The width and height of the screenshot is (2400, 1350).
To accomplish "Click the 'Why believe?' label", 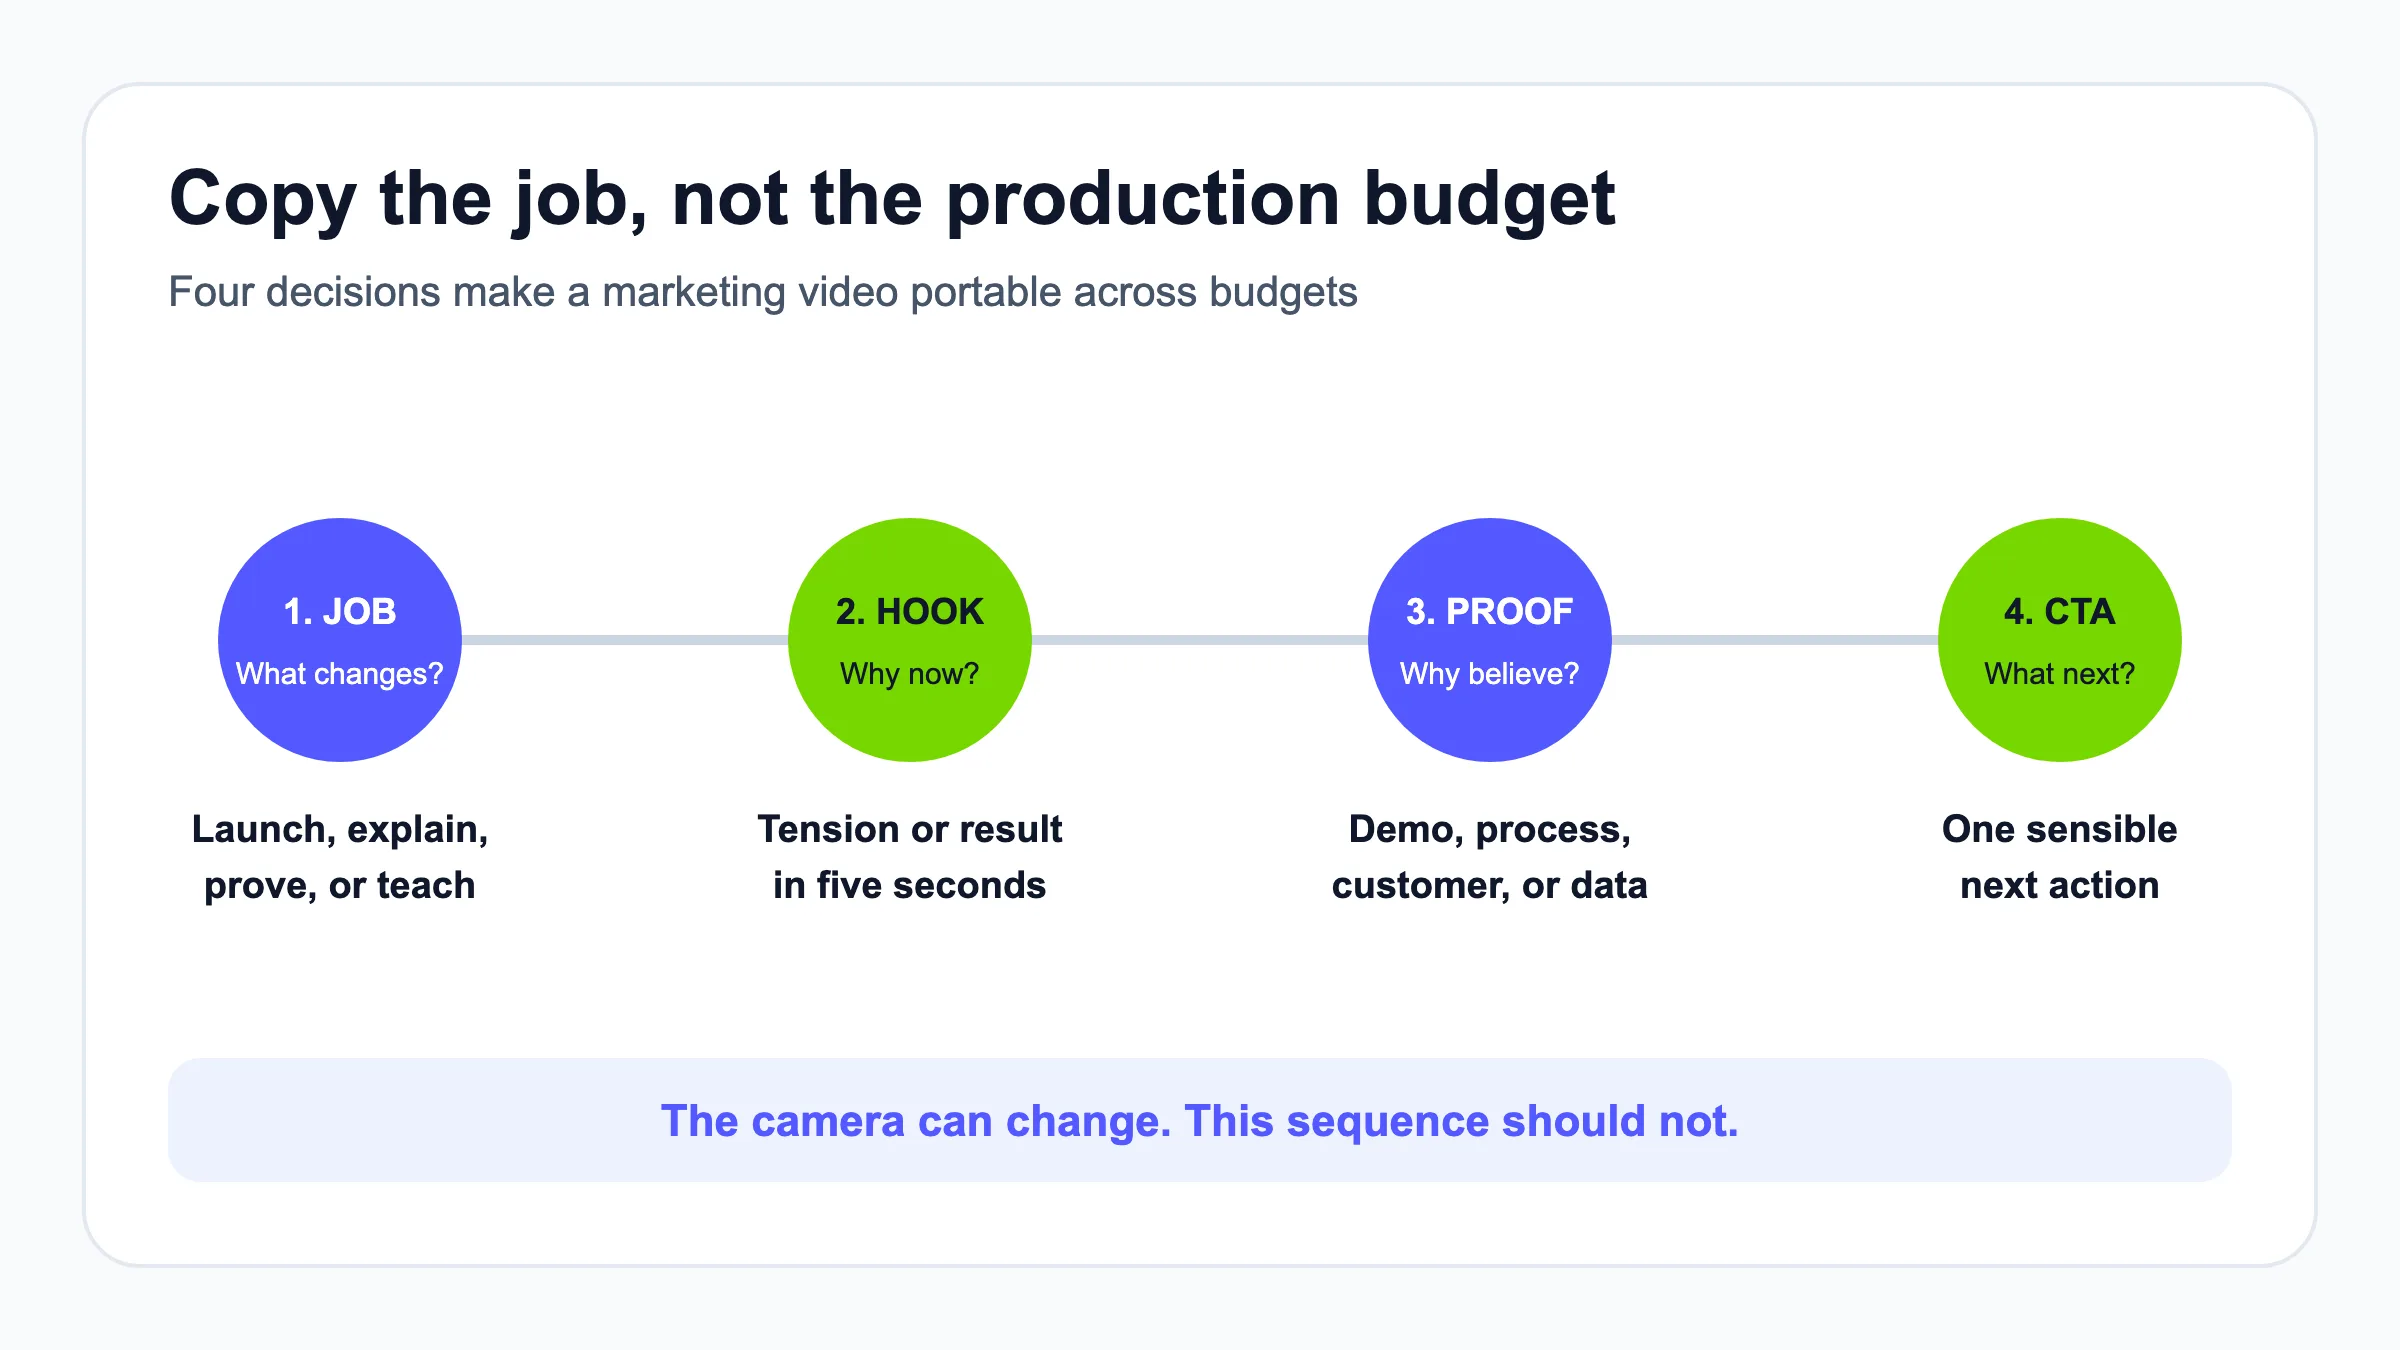I will (x=1490, y=674).
